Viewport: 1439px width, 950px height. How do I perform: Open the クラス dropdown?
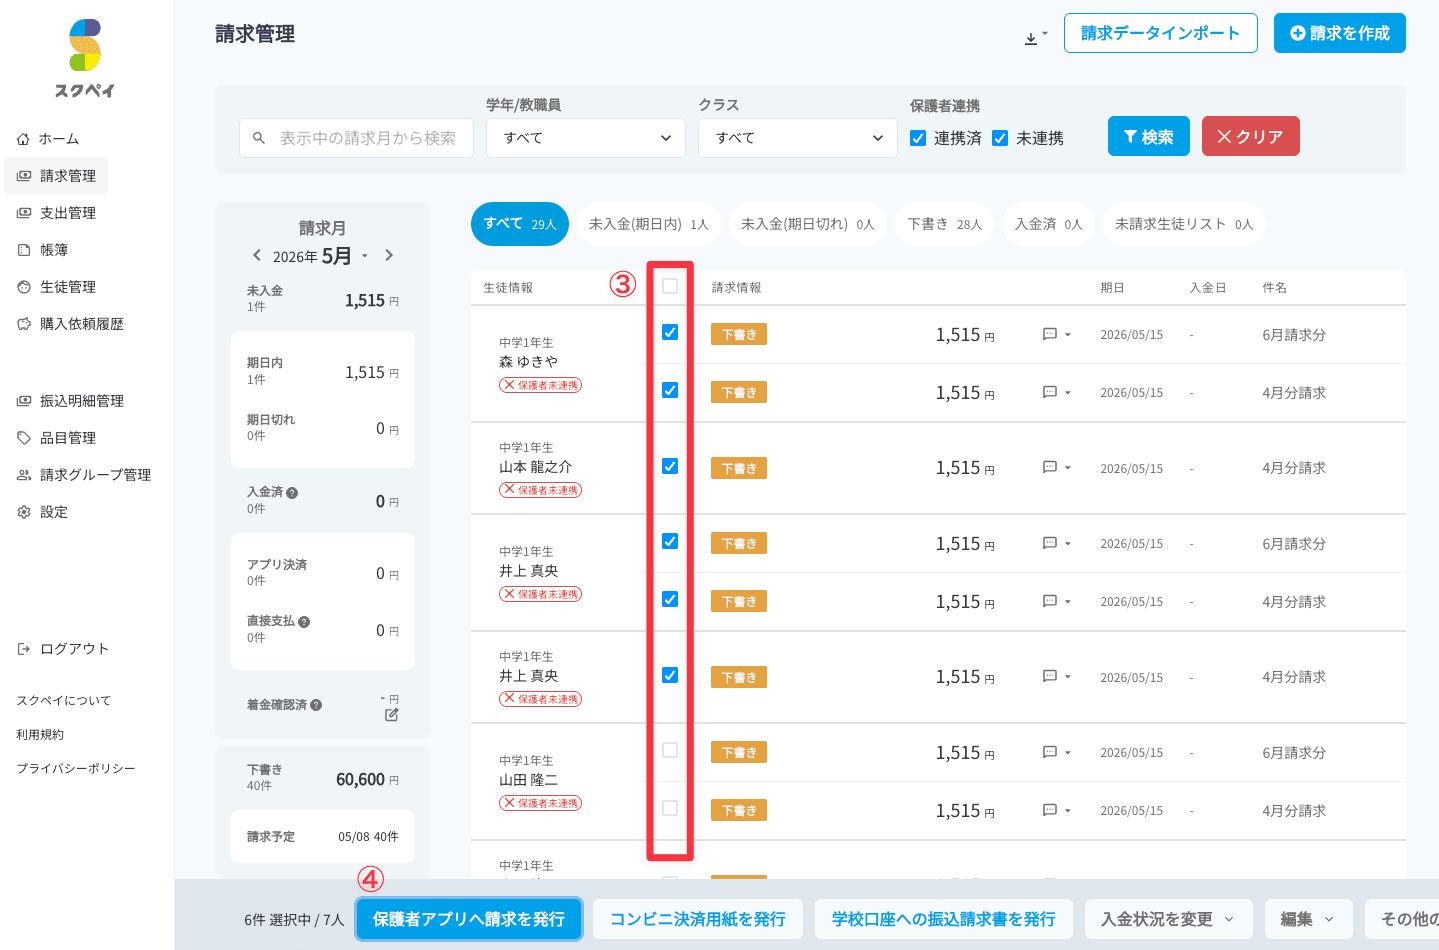[x=798, y=138]
